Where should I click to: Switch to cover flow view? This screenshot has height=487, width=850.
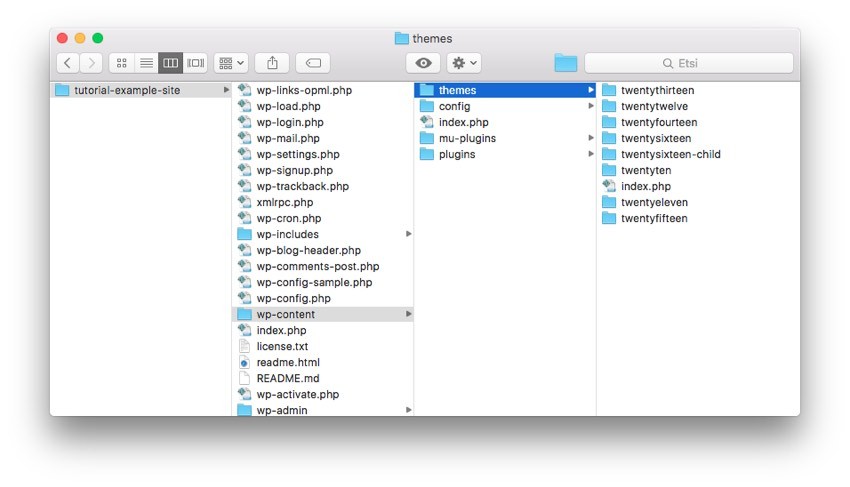tap(195, 63)
